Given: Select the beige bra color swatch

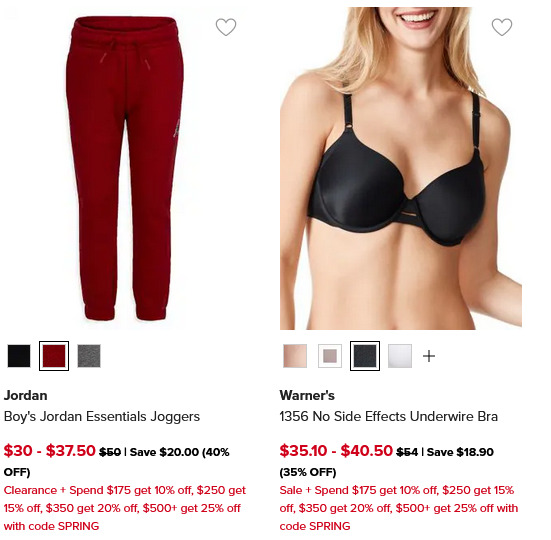Looking at the screenshot, I should point(295,356).
